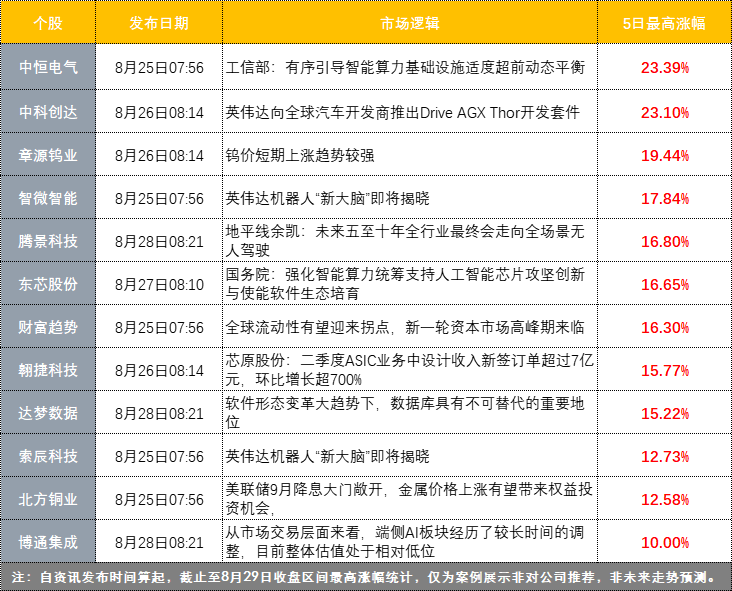Click the 工信部 computing infrastructure logic text
The height and width of the screenshot is (591, 732).
click(405, 67)
